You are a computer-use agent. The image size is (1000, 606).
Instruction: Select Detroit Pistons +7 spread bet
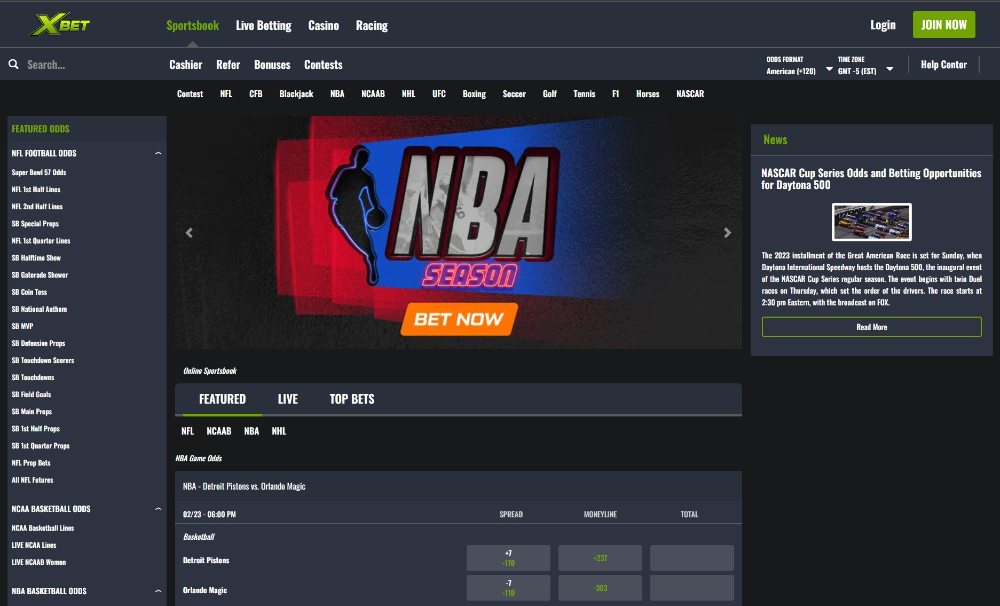point(508,558)
